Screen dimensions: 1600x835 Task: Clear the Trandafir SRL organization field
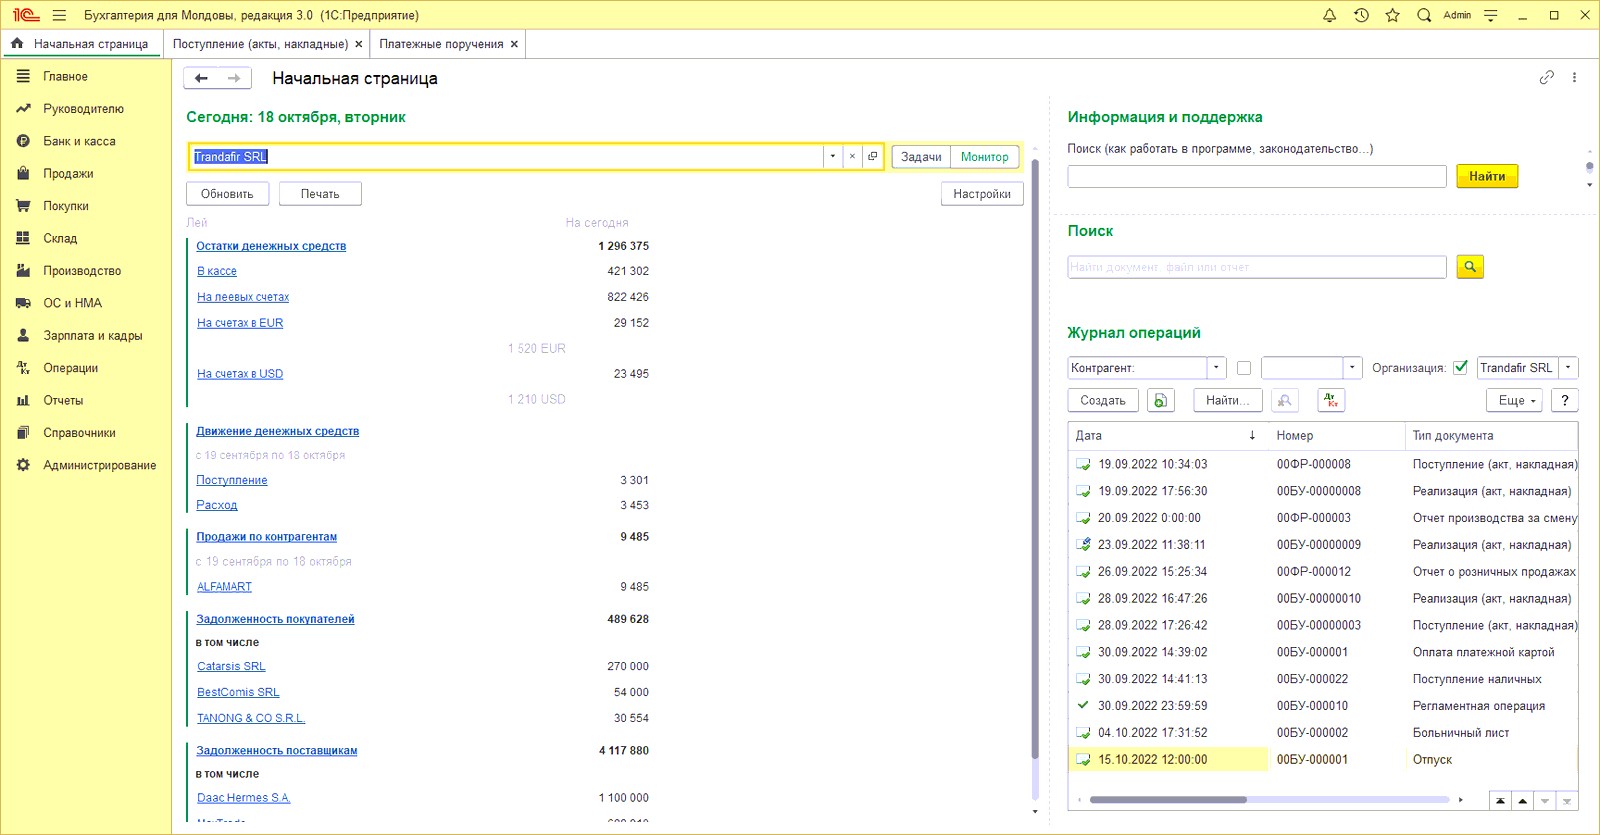(x=852, y=157)
